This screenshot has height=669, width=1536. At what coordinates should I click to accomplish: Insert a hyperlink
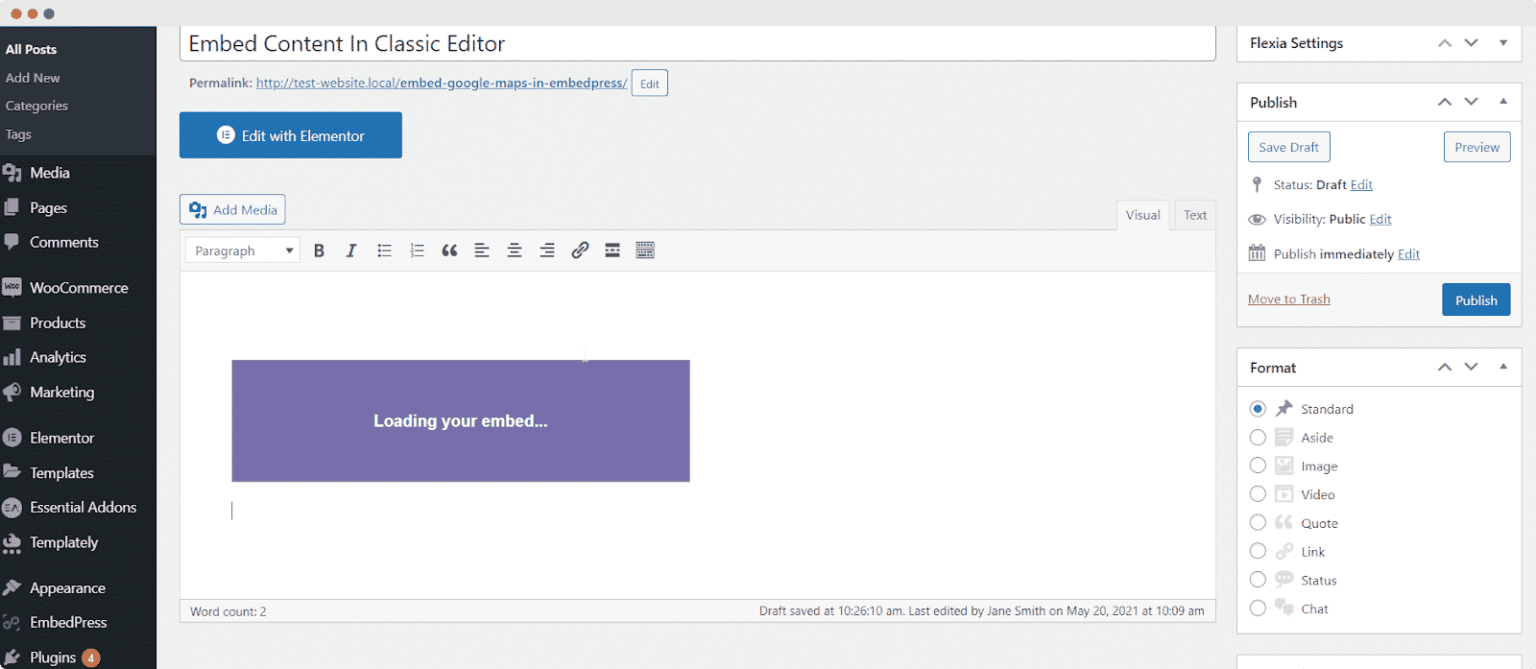580,250
